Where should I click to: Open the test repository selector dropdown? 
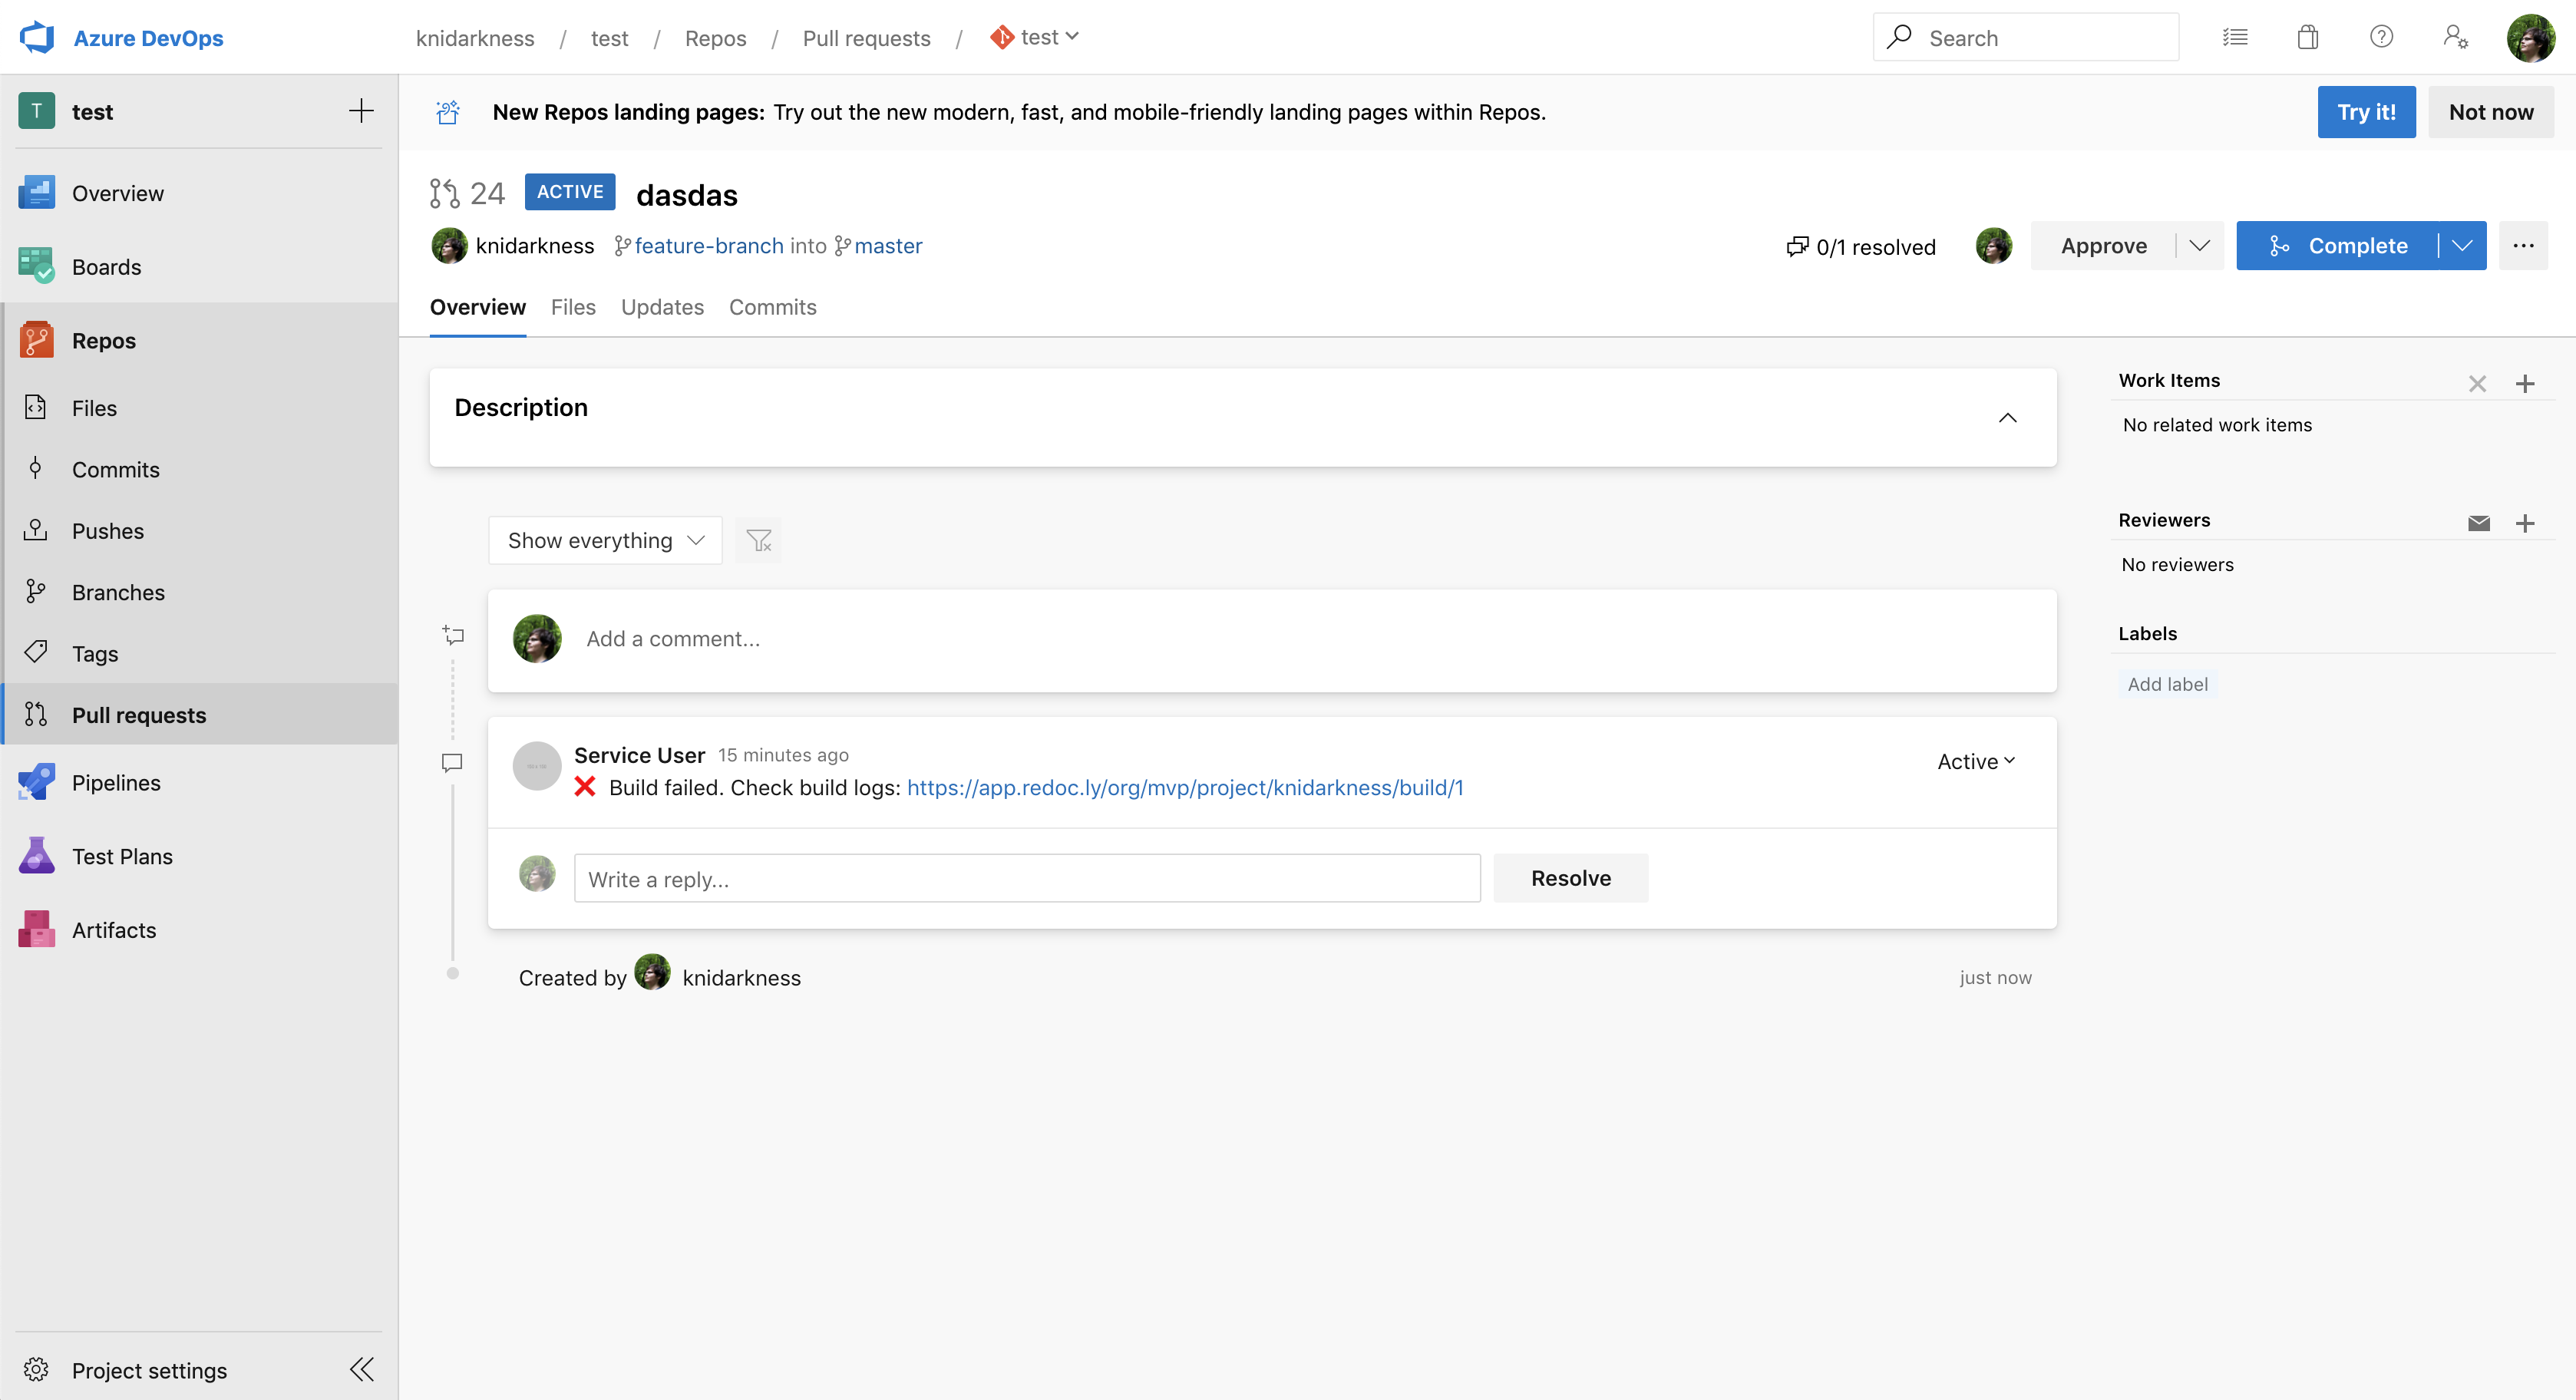coord(1034,37)
